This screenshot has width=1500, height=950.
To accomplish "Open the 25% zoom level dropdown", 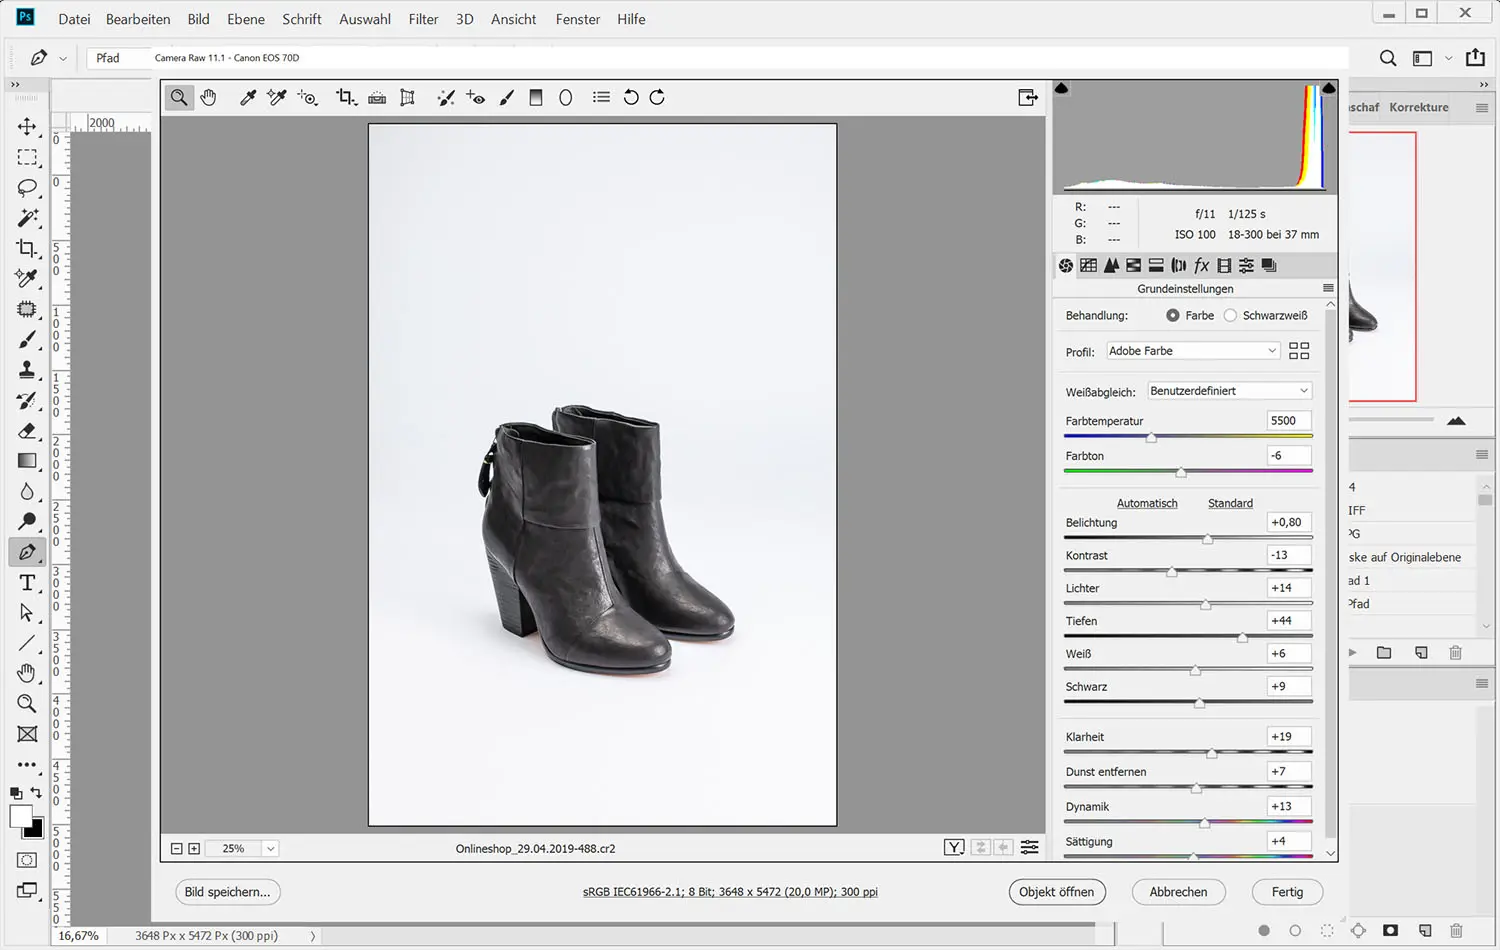I will 270,848.
